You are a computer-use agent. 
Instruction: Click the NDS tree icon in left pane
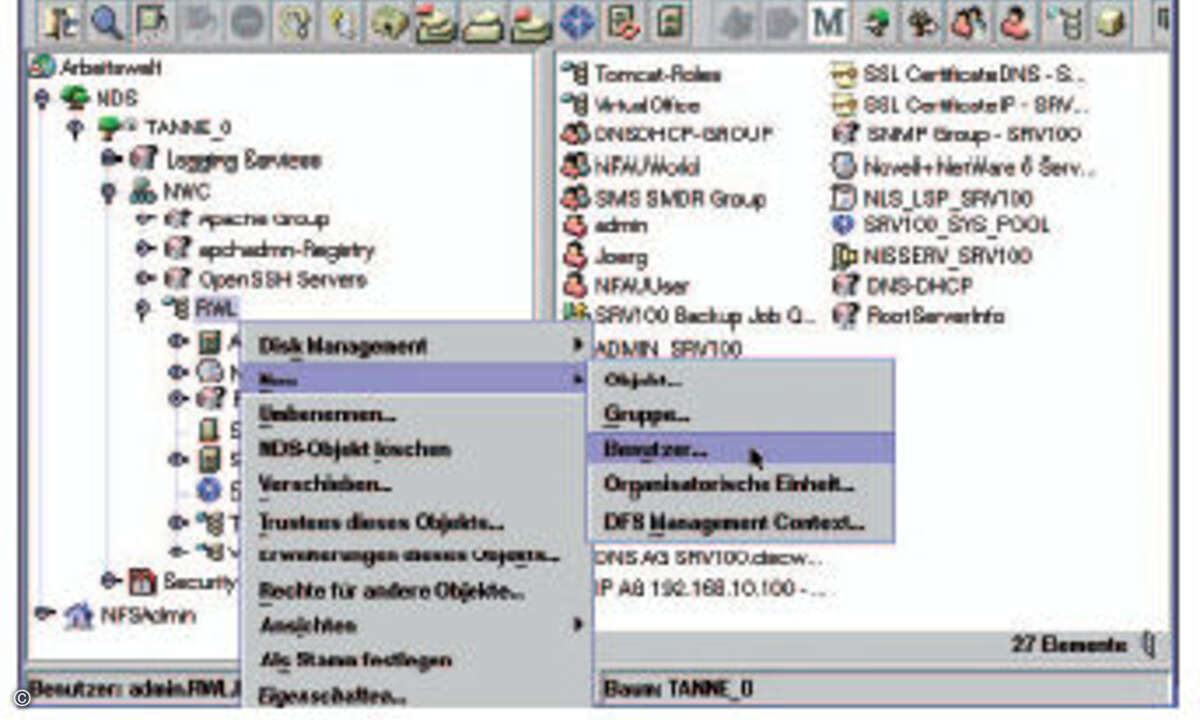point(74,98)
